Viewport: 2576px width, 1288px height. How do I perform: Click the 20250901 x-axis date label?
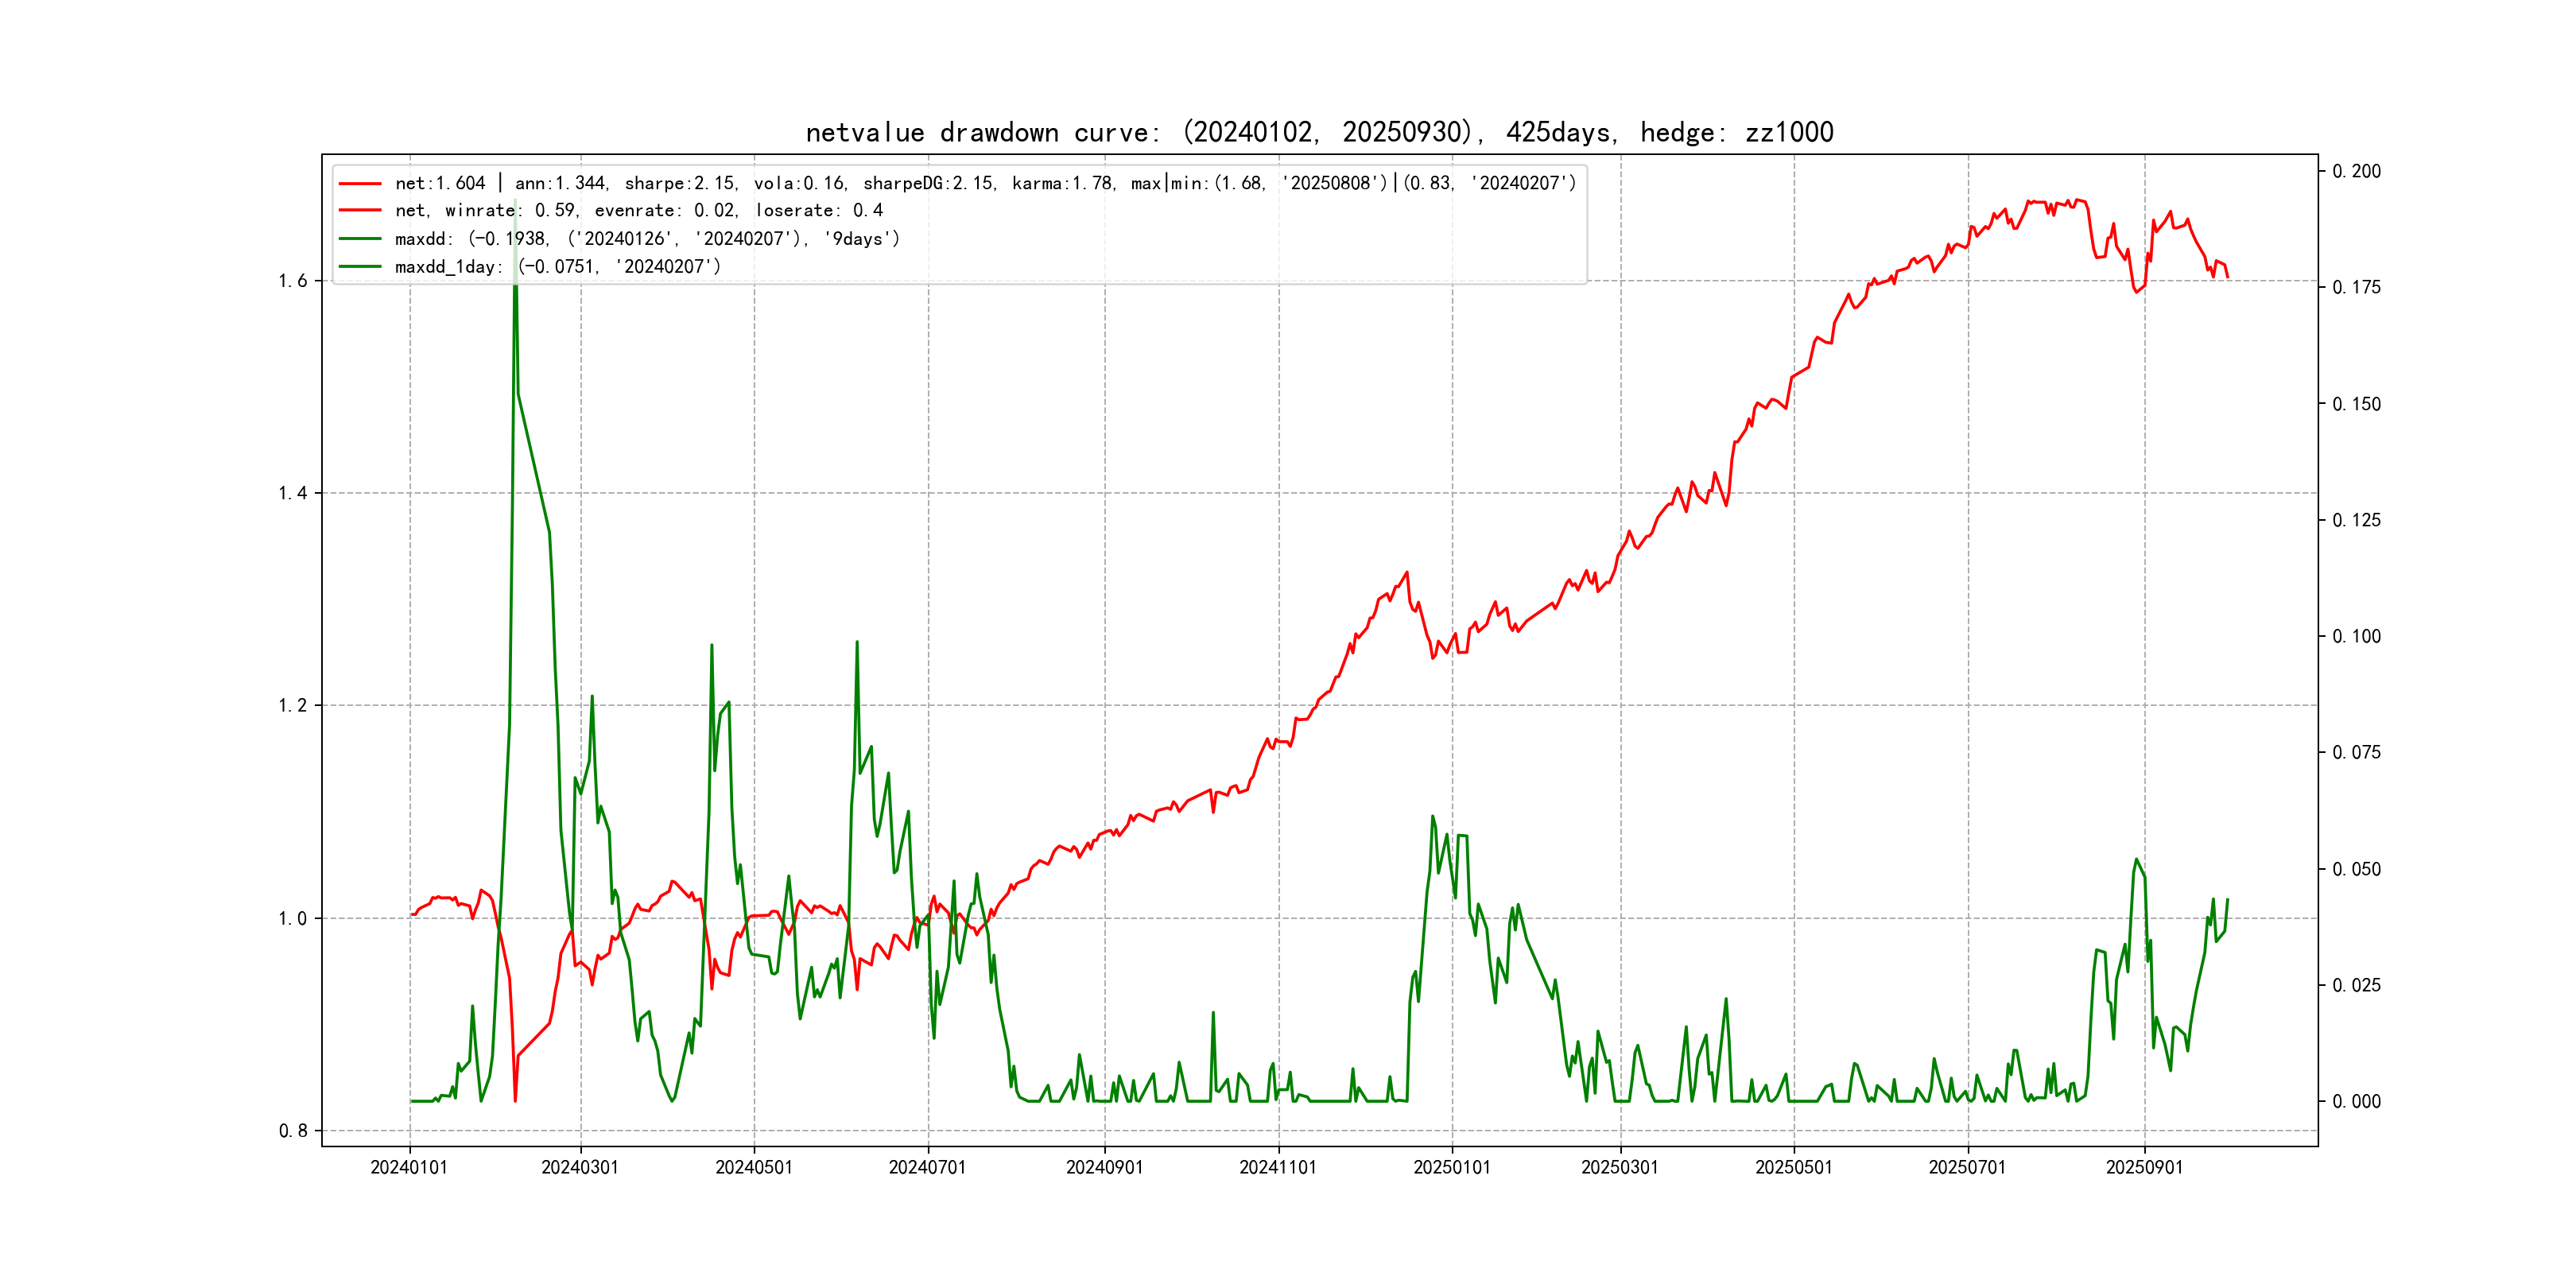(2144, 1168)
